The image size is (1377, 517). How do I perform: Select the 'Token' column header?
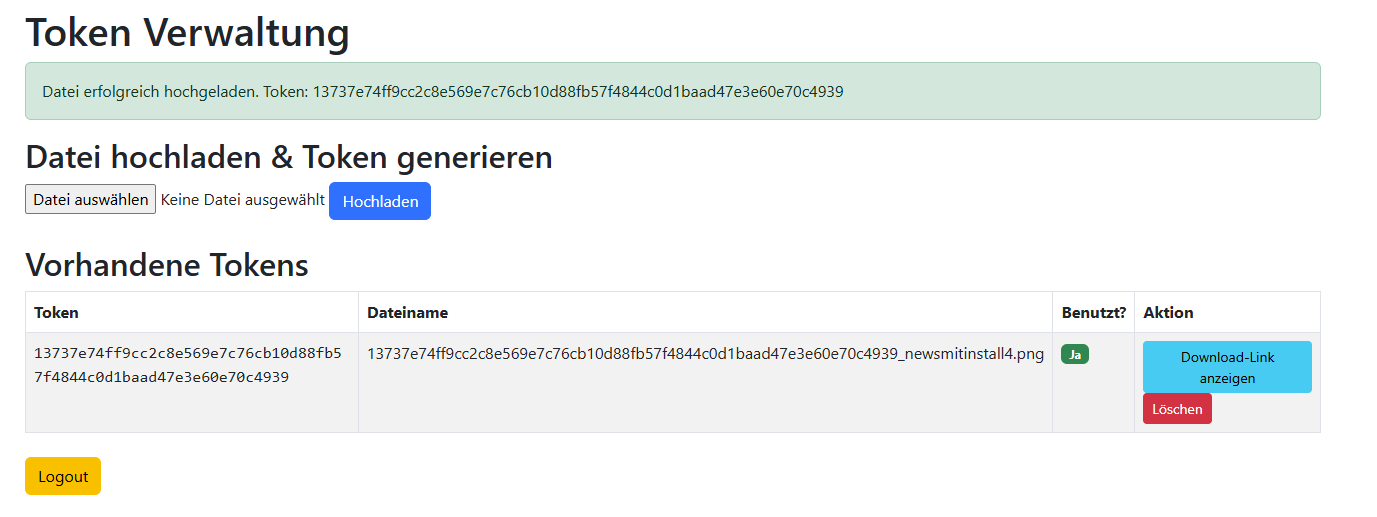56,312
